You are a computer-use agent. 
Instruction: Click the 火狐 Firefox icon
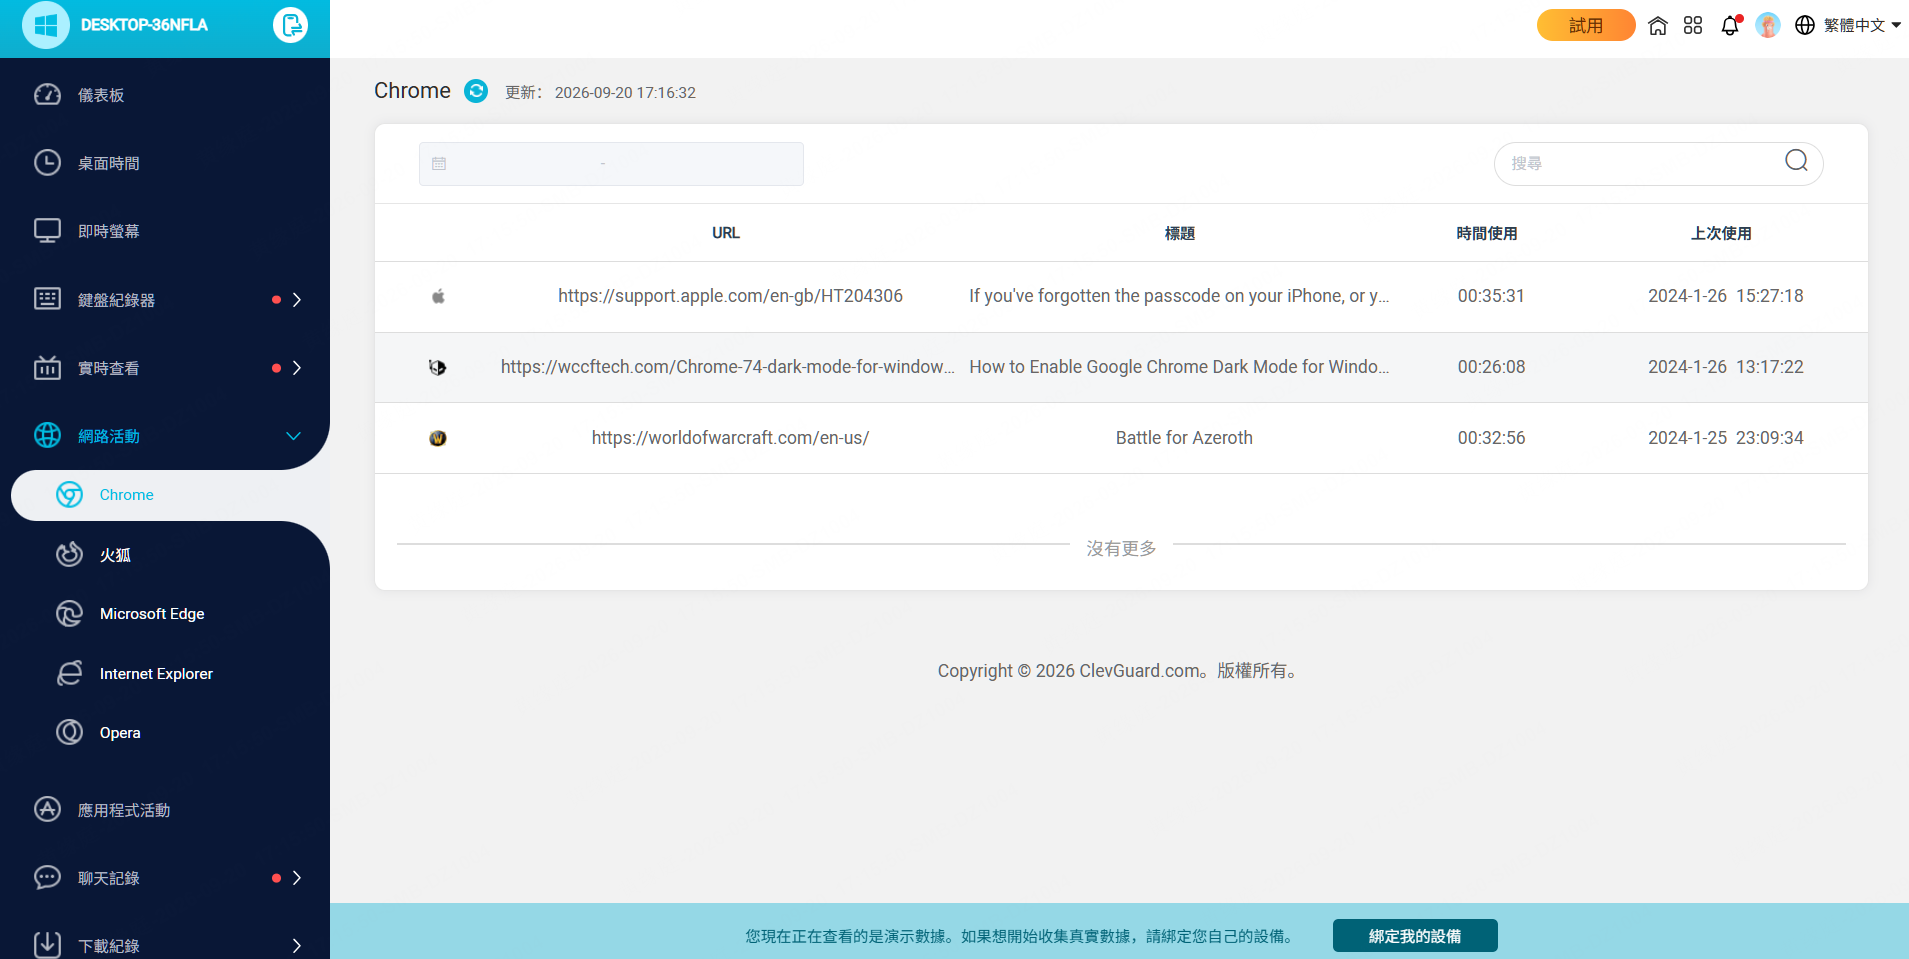point(69,554)
